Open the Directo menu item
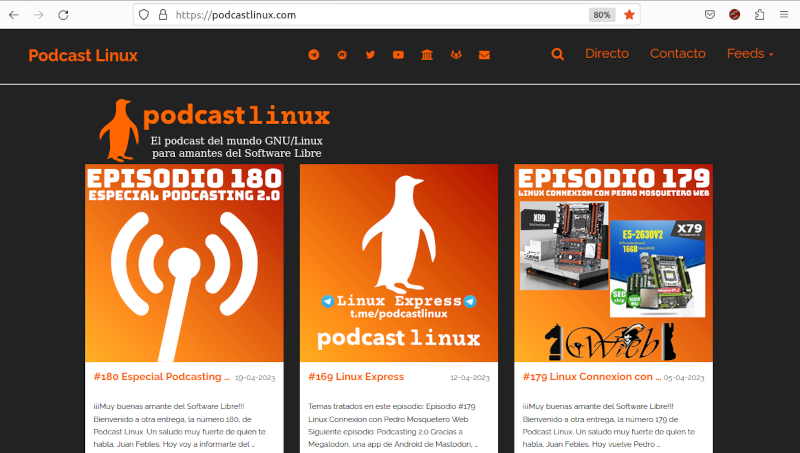 (x=607, y=54)
